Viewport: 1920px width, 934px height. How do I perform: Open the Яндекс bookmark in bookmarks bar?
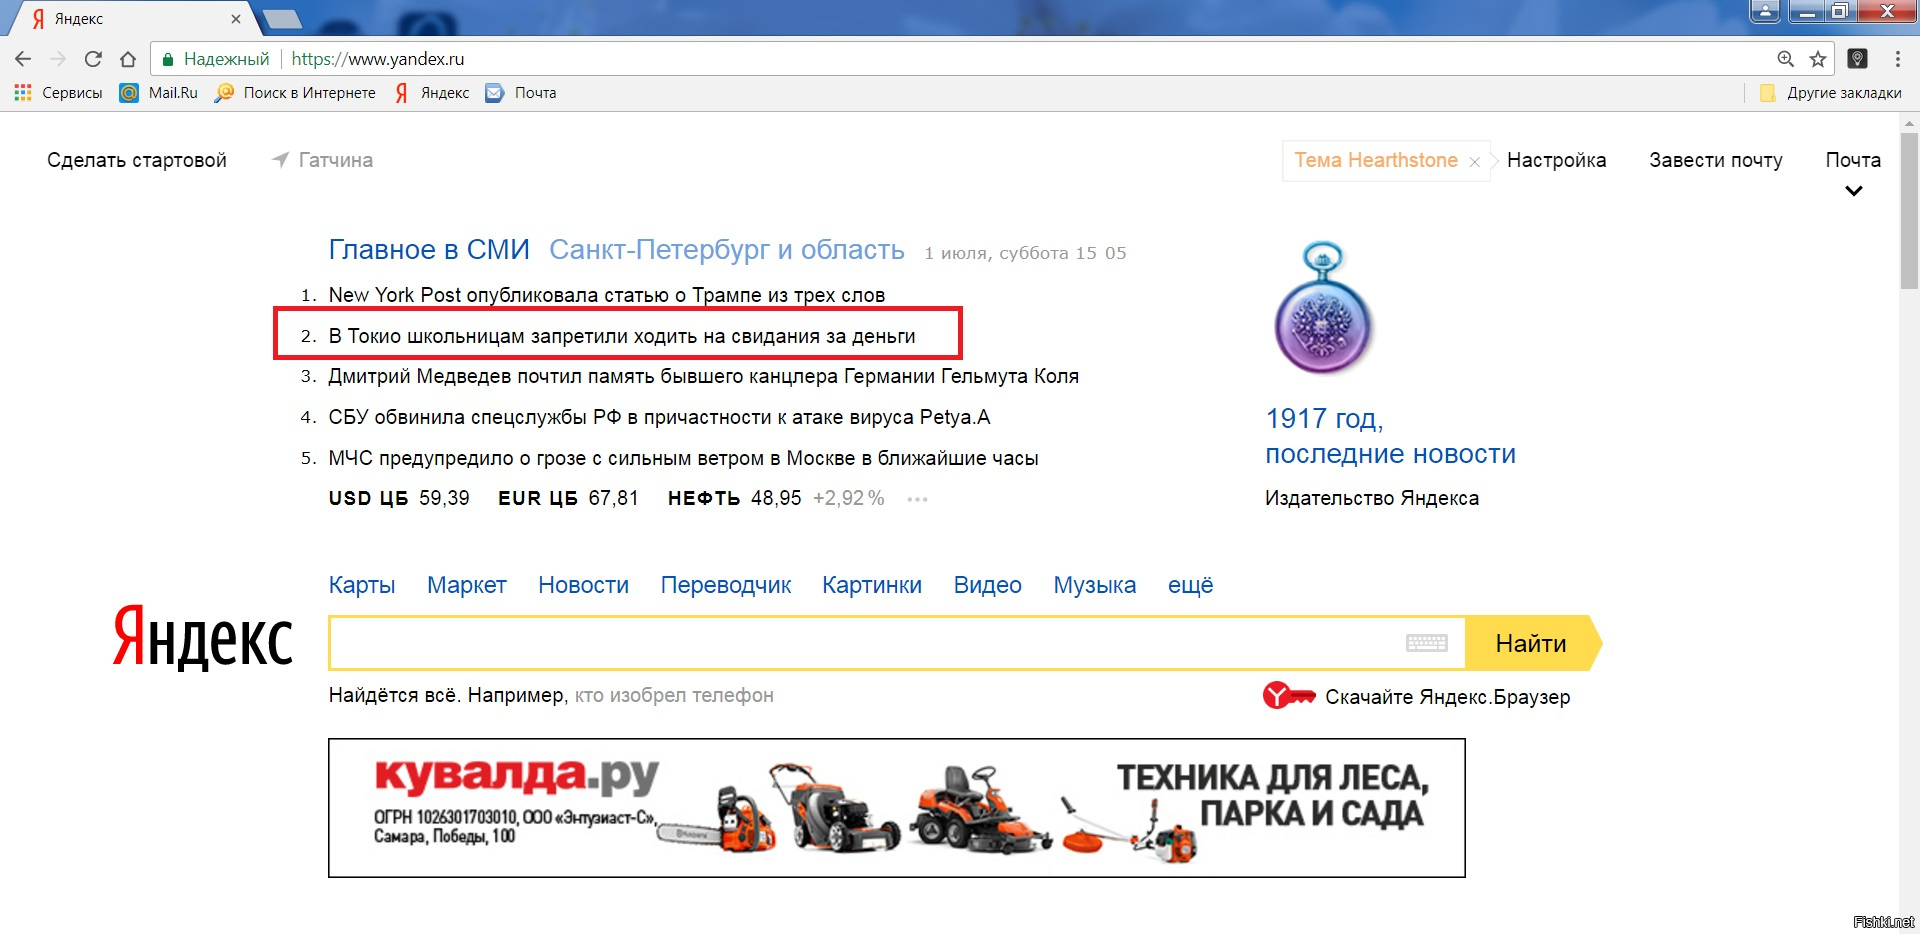[x=432, y=93]
